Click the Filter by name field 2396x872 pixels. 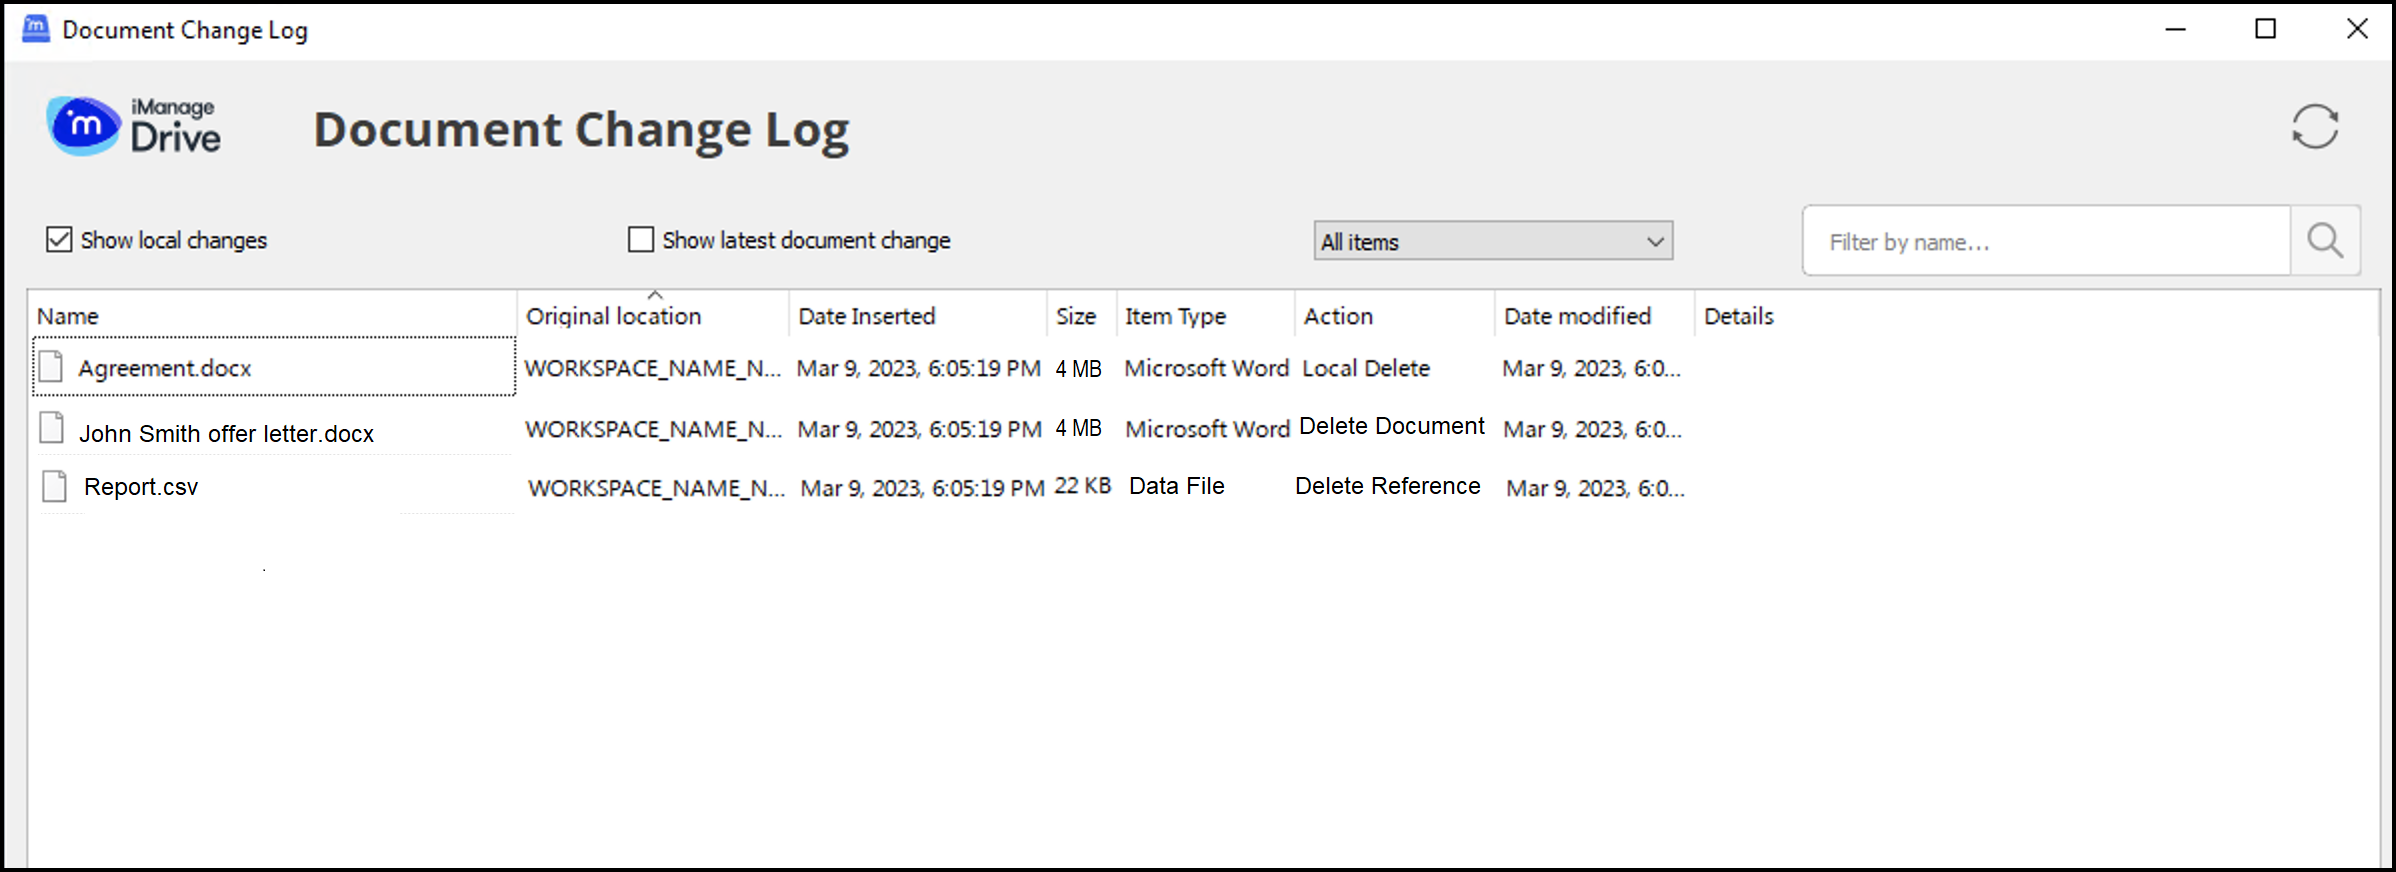2046,241
